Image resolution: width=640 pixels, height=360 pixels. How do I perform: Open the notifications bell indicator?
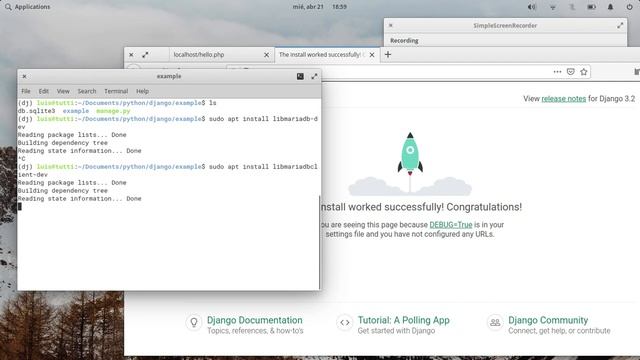pos(610,7)
